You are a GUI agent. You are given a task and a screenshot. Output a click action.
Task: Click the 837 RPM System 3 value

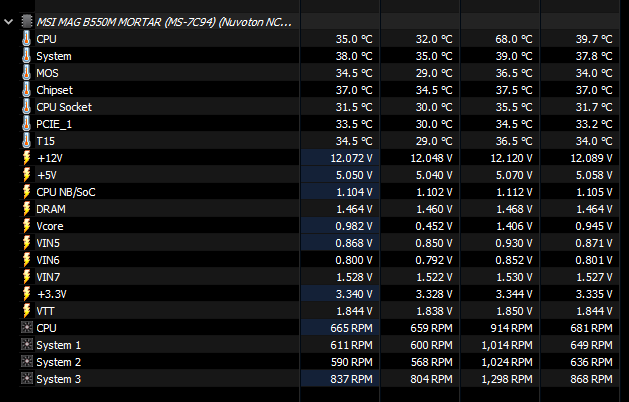tap(351, 379)
